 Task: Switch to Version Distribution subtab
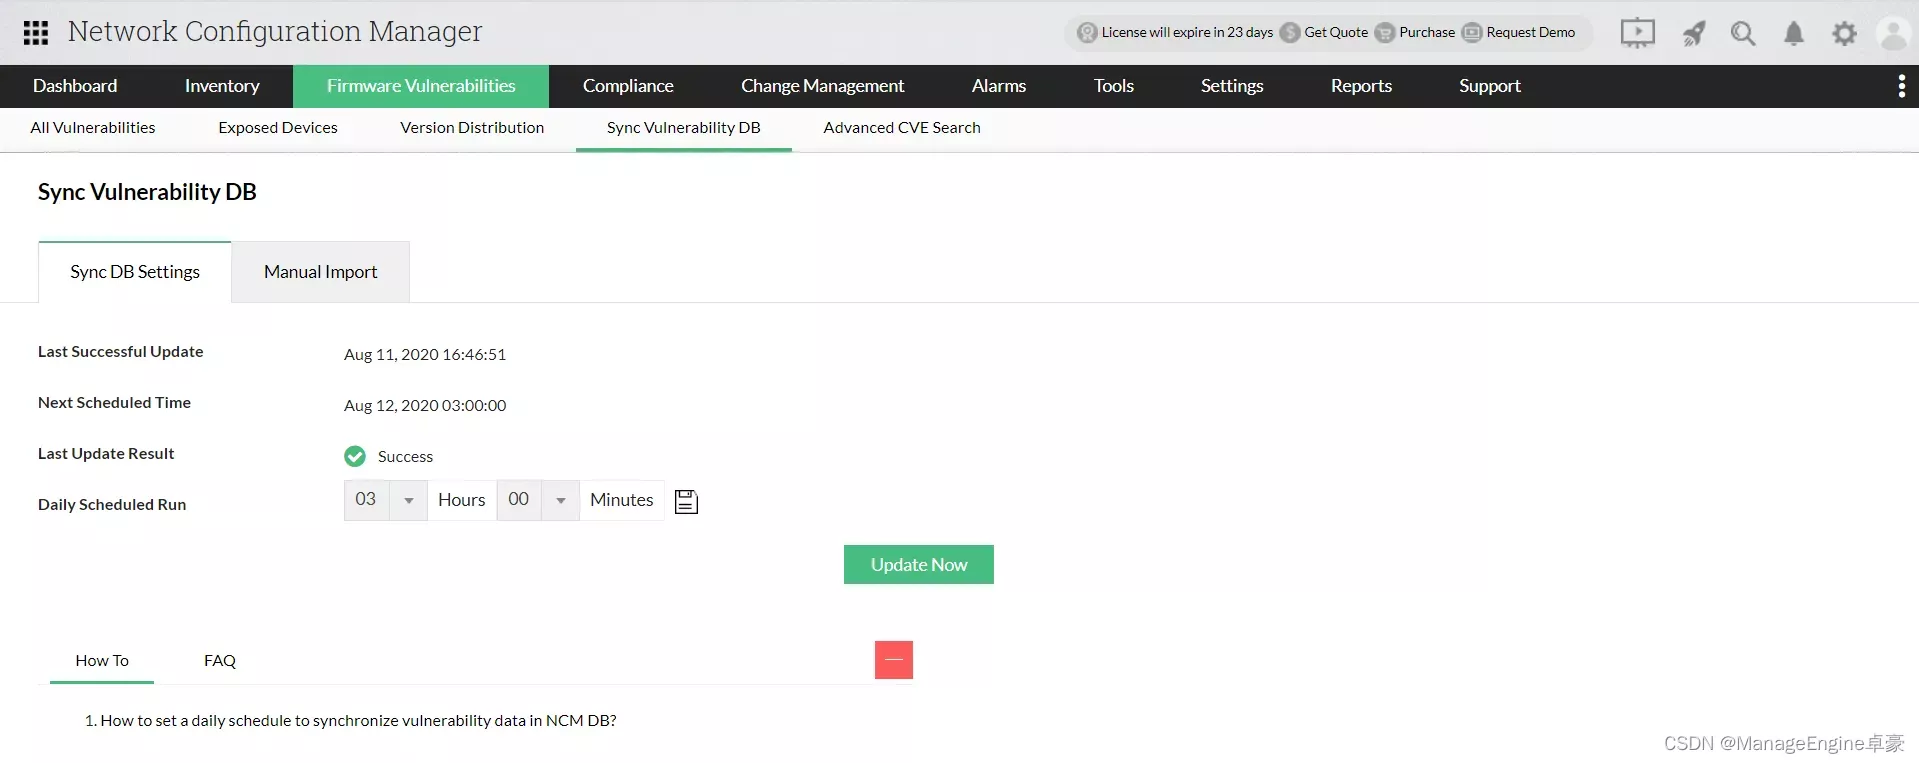(x=472, y=128)
